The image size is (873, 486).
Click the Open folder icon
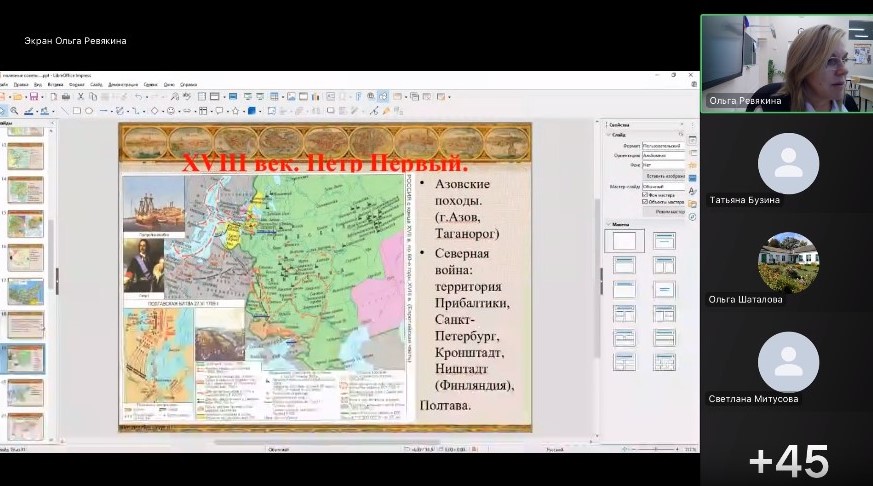[x=18, y=96]
